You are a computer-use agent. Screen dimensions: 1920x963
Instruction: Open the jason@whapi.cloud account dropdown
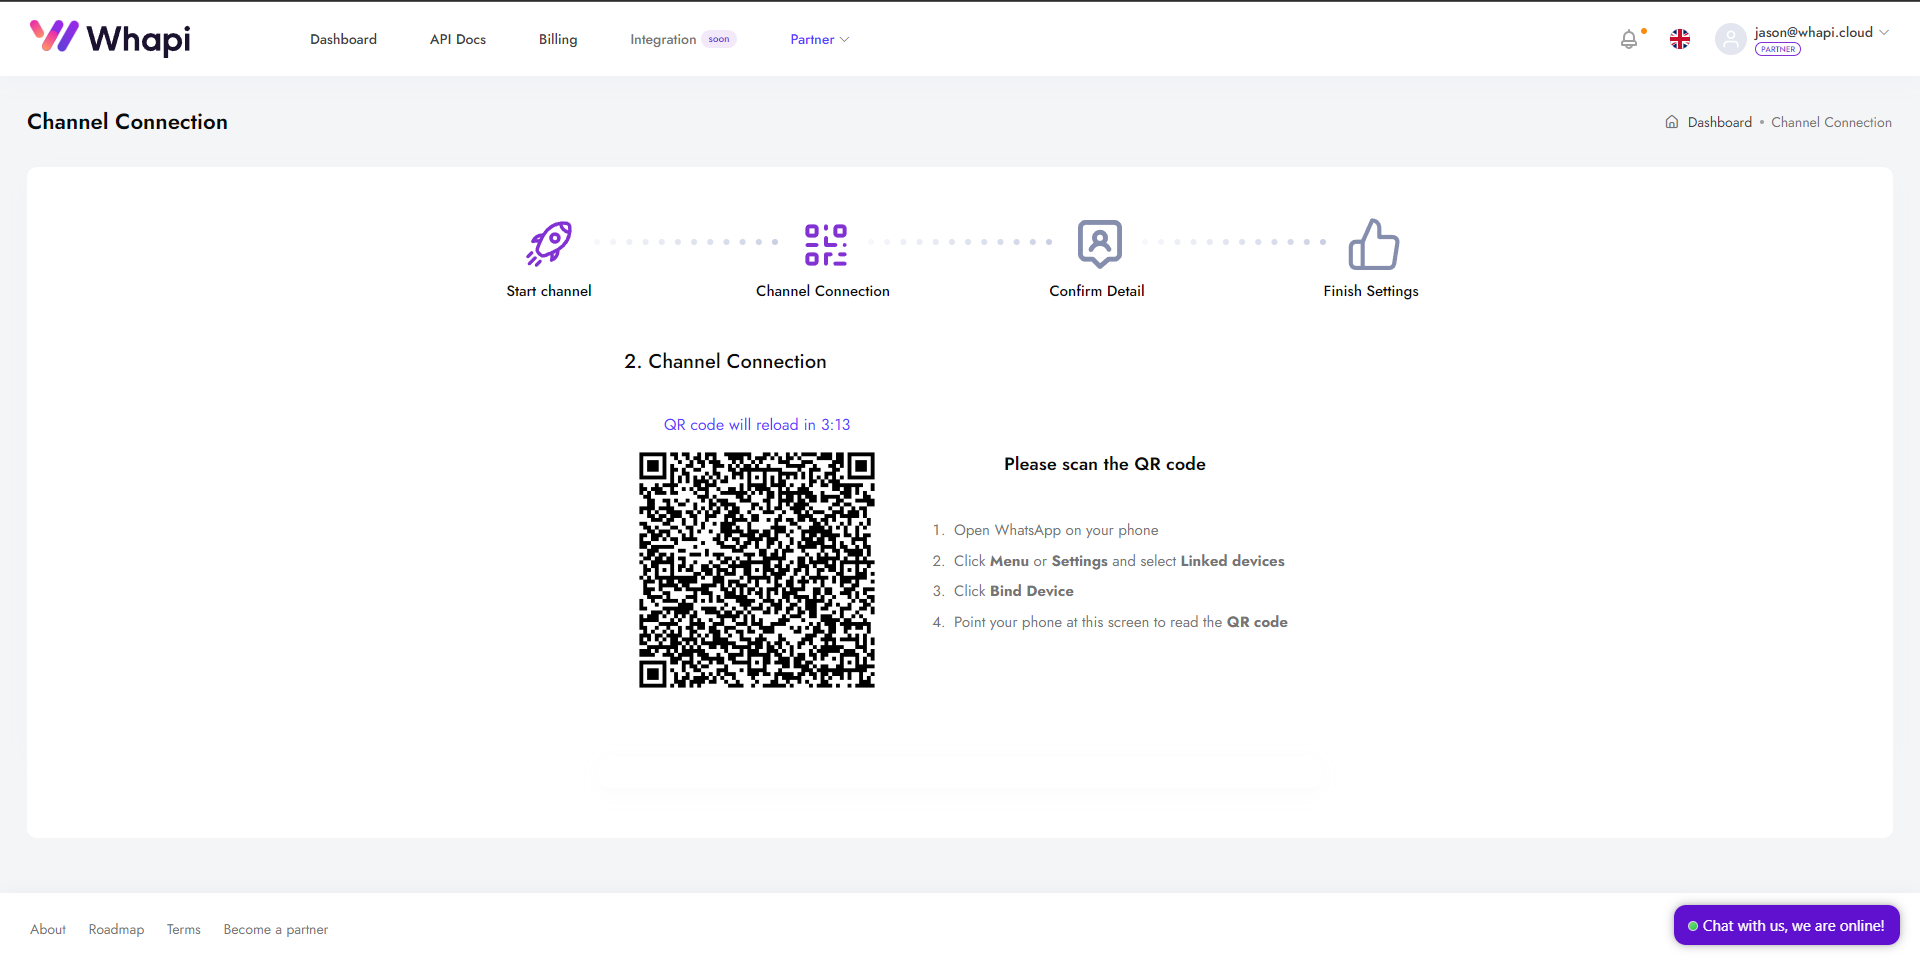point(1821,33)
